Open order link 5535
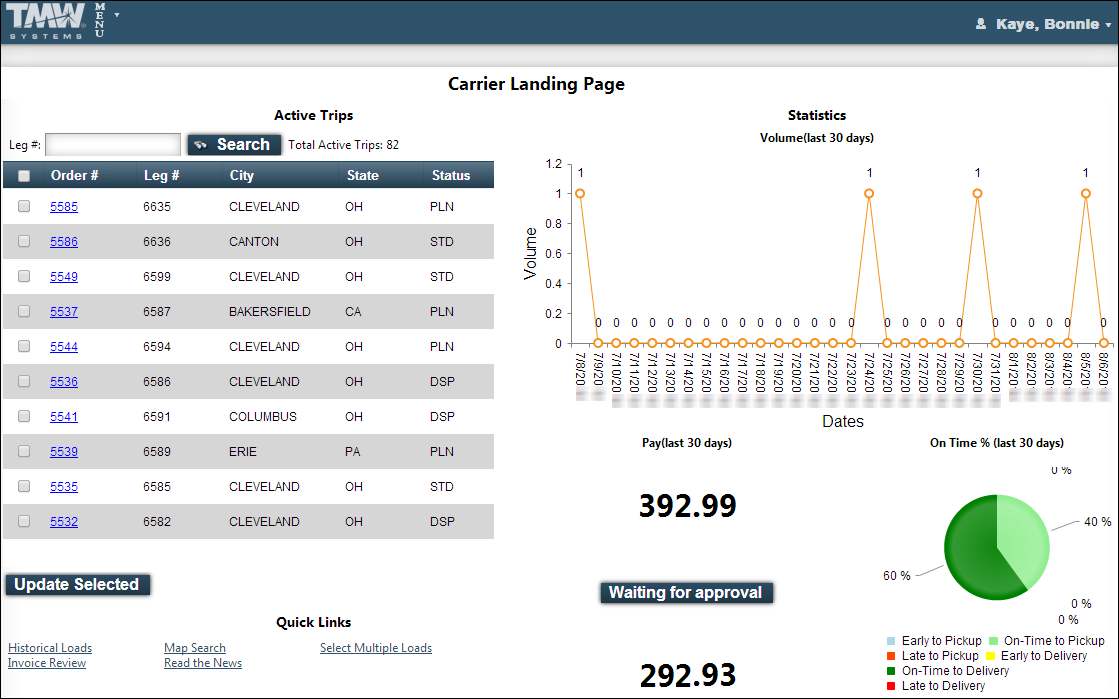1119x699 pixels. pyautogui.click(x=64, y=486)
